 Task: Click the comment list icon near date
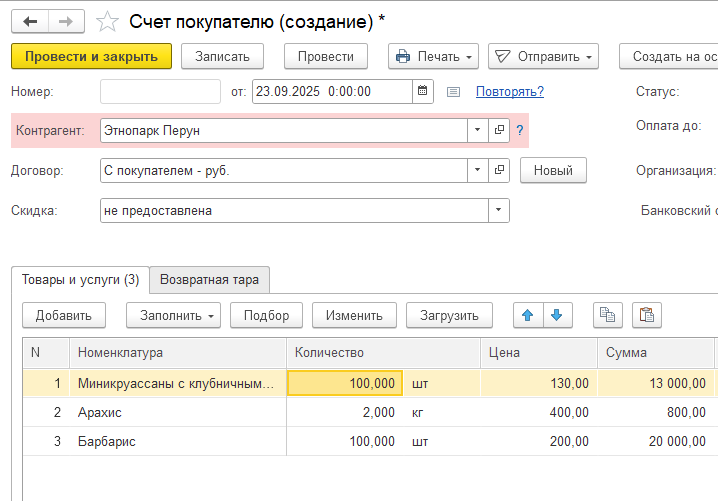(453, 92)
